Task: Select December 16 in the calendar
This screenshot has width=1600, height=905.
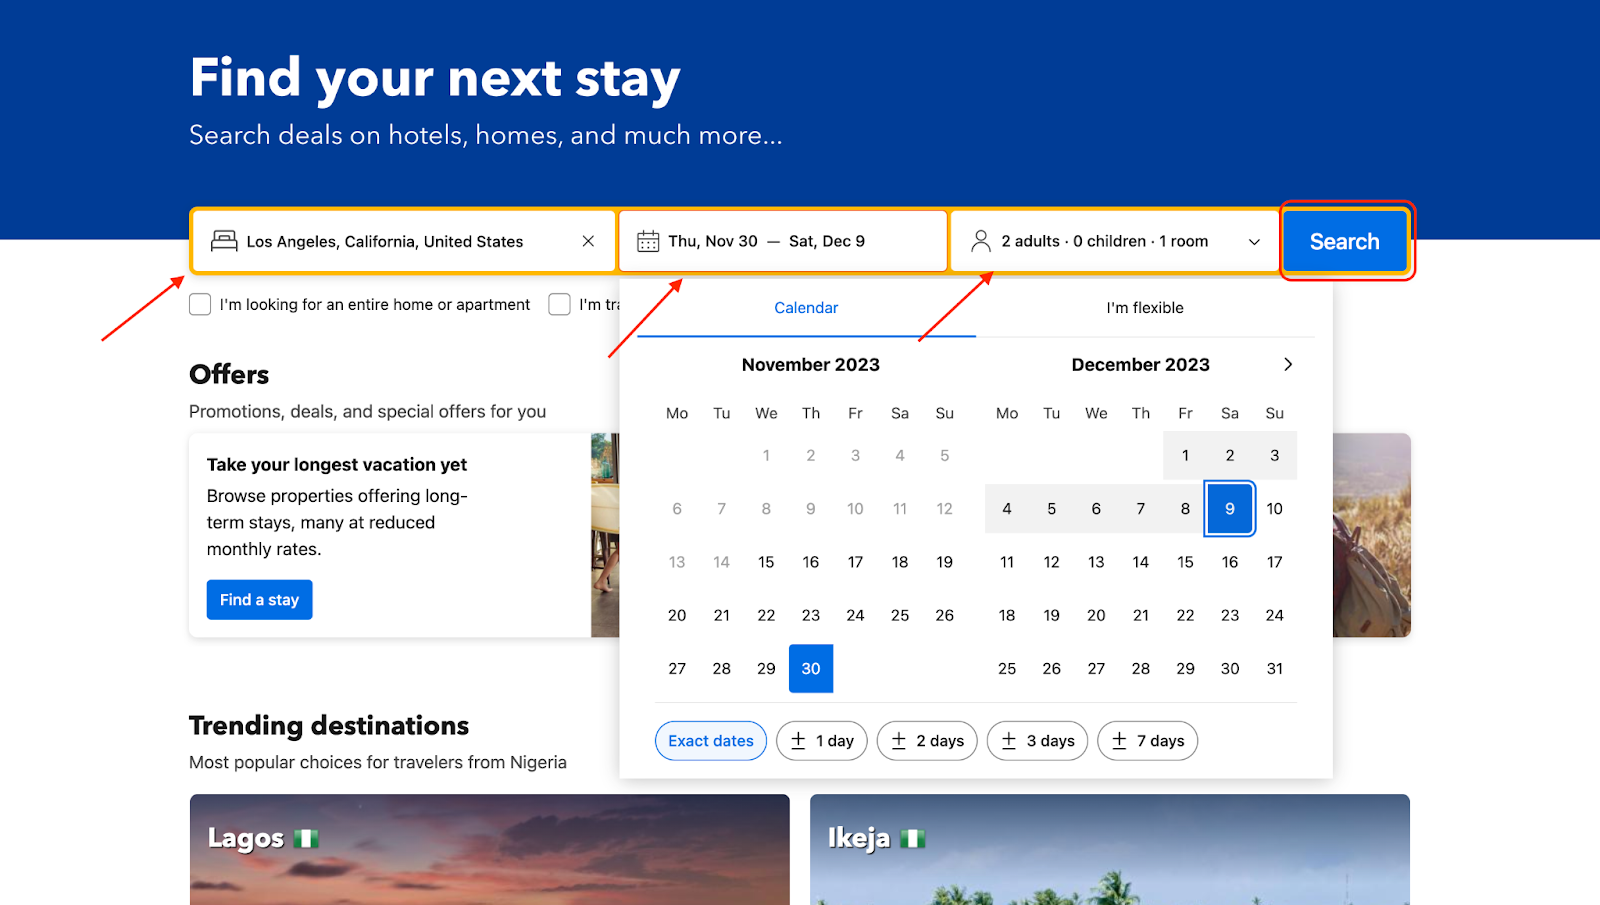Action: (x=1230, y=562)
